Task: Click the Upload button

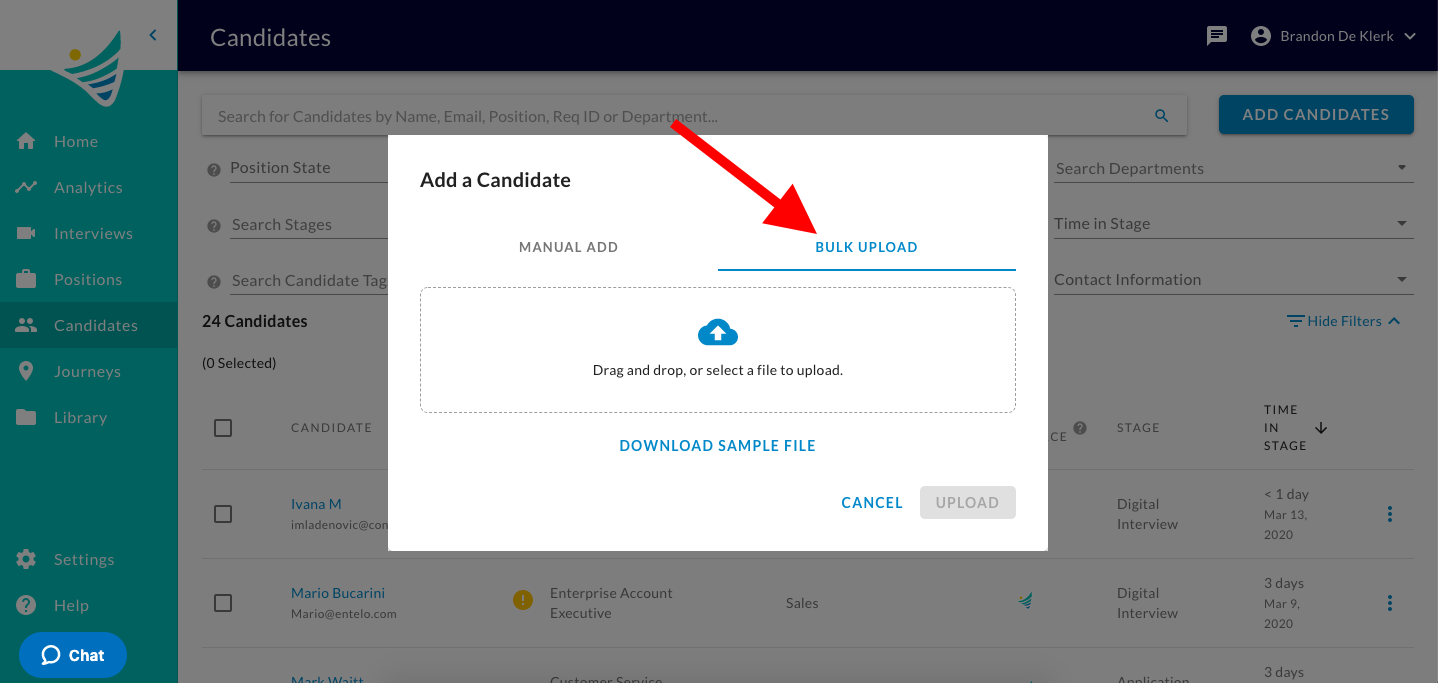Action: tap(968, 503)
